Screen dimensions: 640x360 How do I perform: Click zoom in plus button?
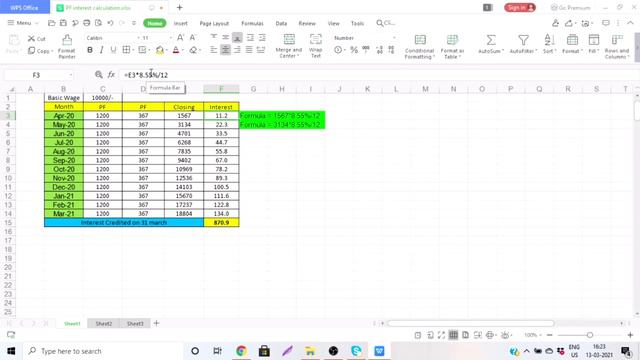[630, 335]
